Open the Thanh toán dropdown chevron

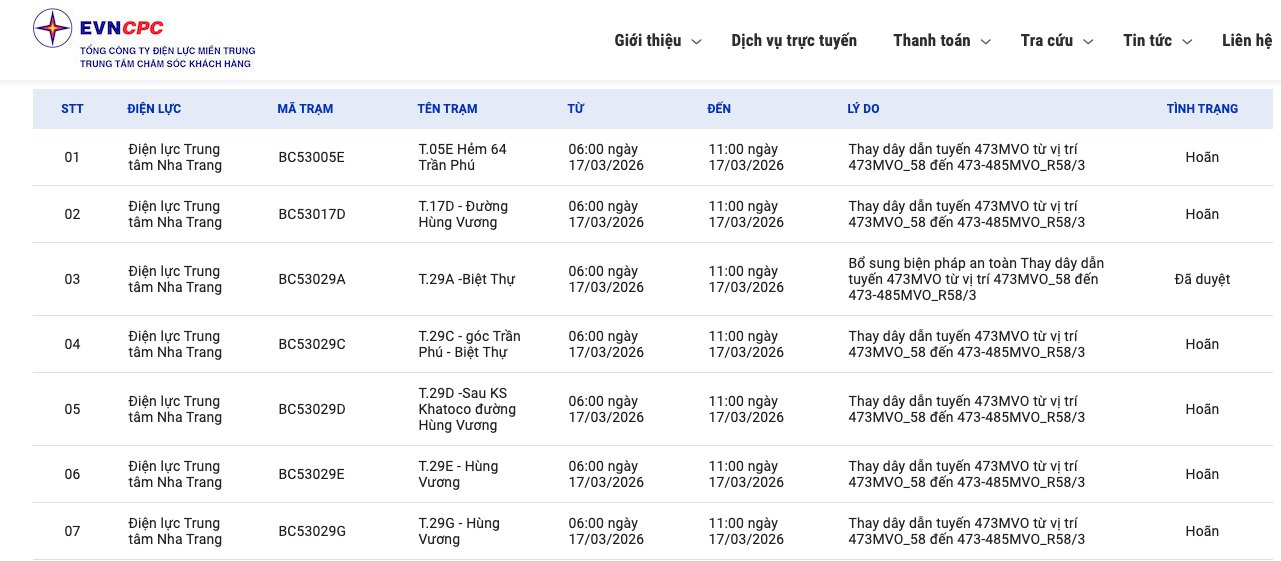click(985, 42)
